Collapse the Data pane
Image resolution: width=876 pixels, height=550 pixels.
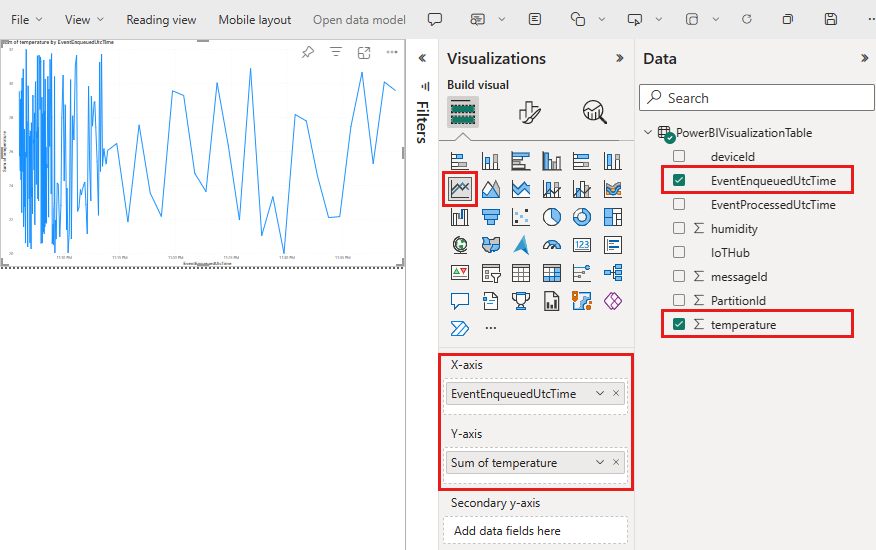[864, 58]
